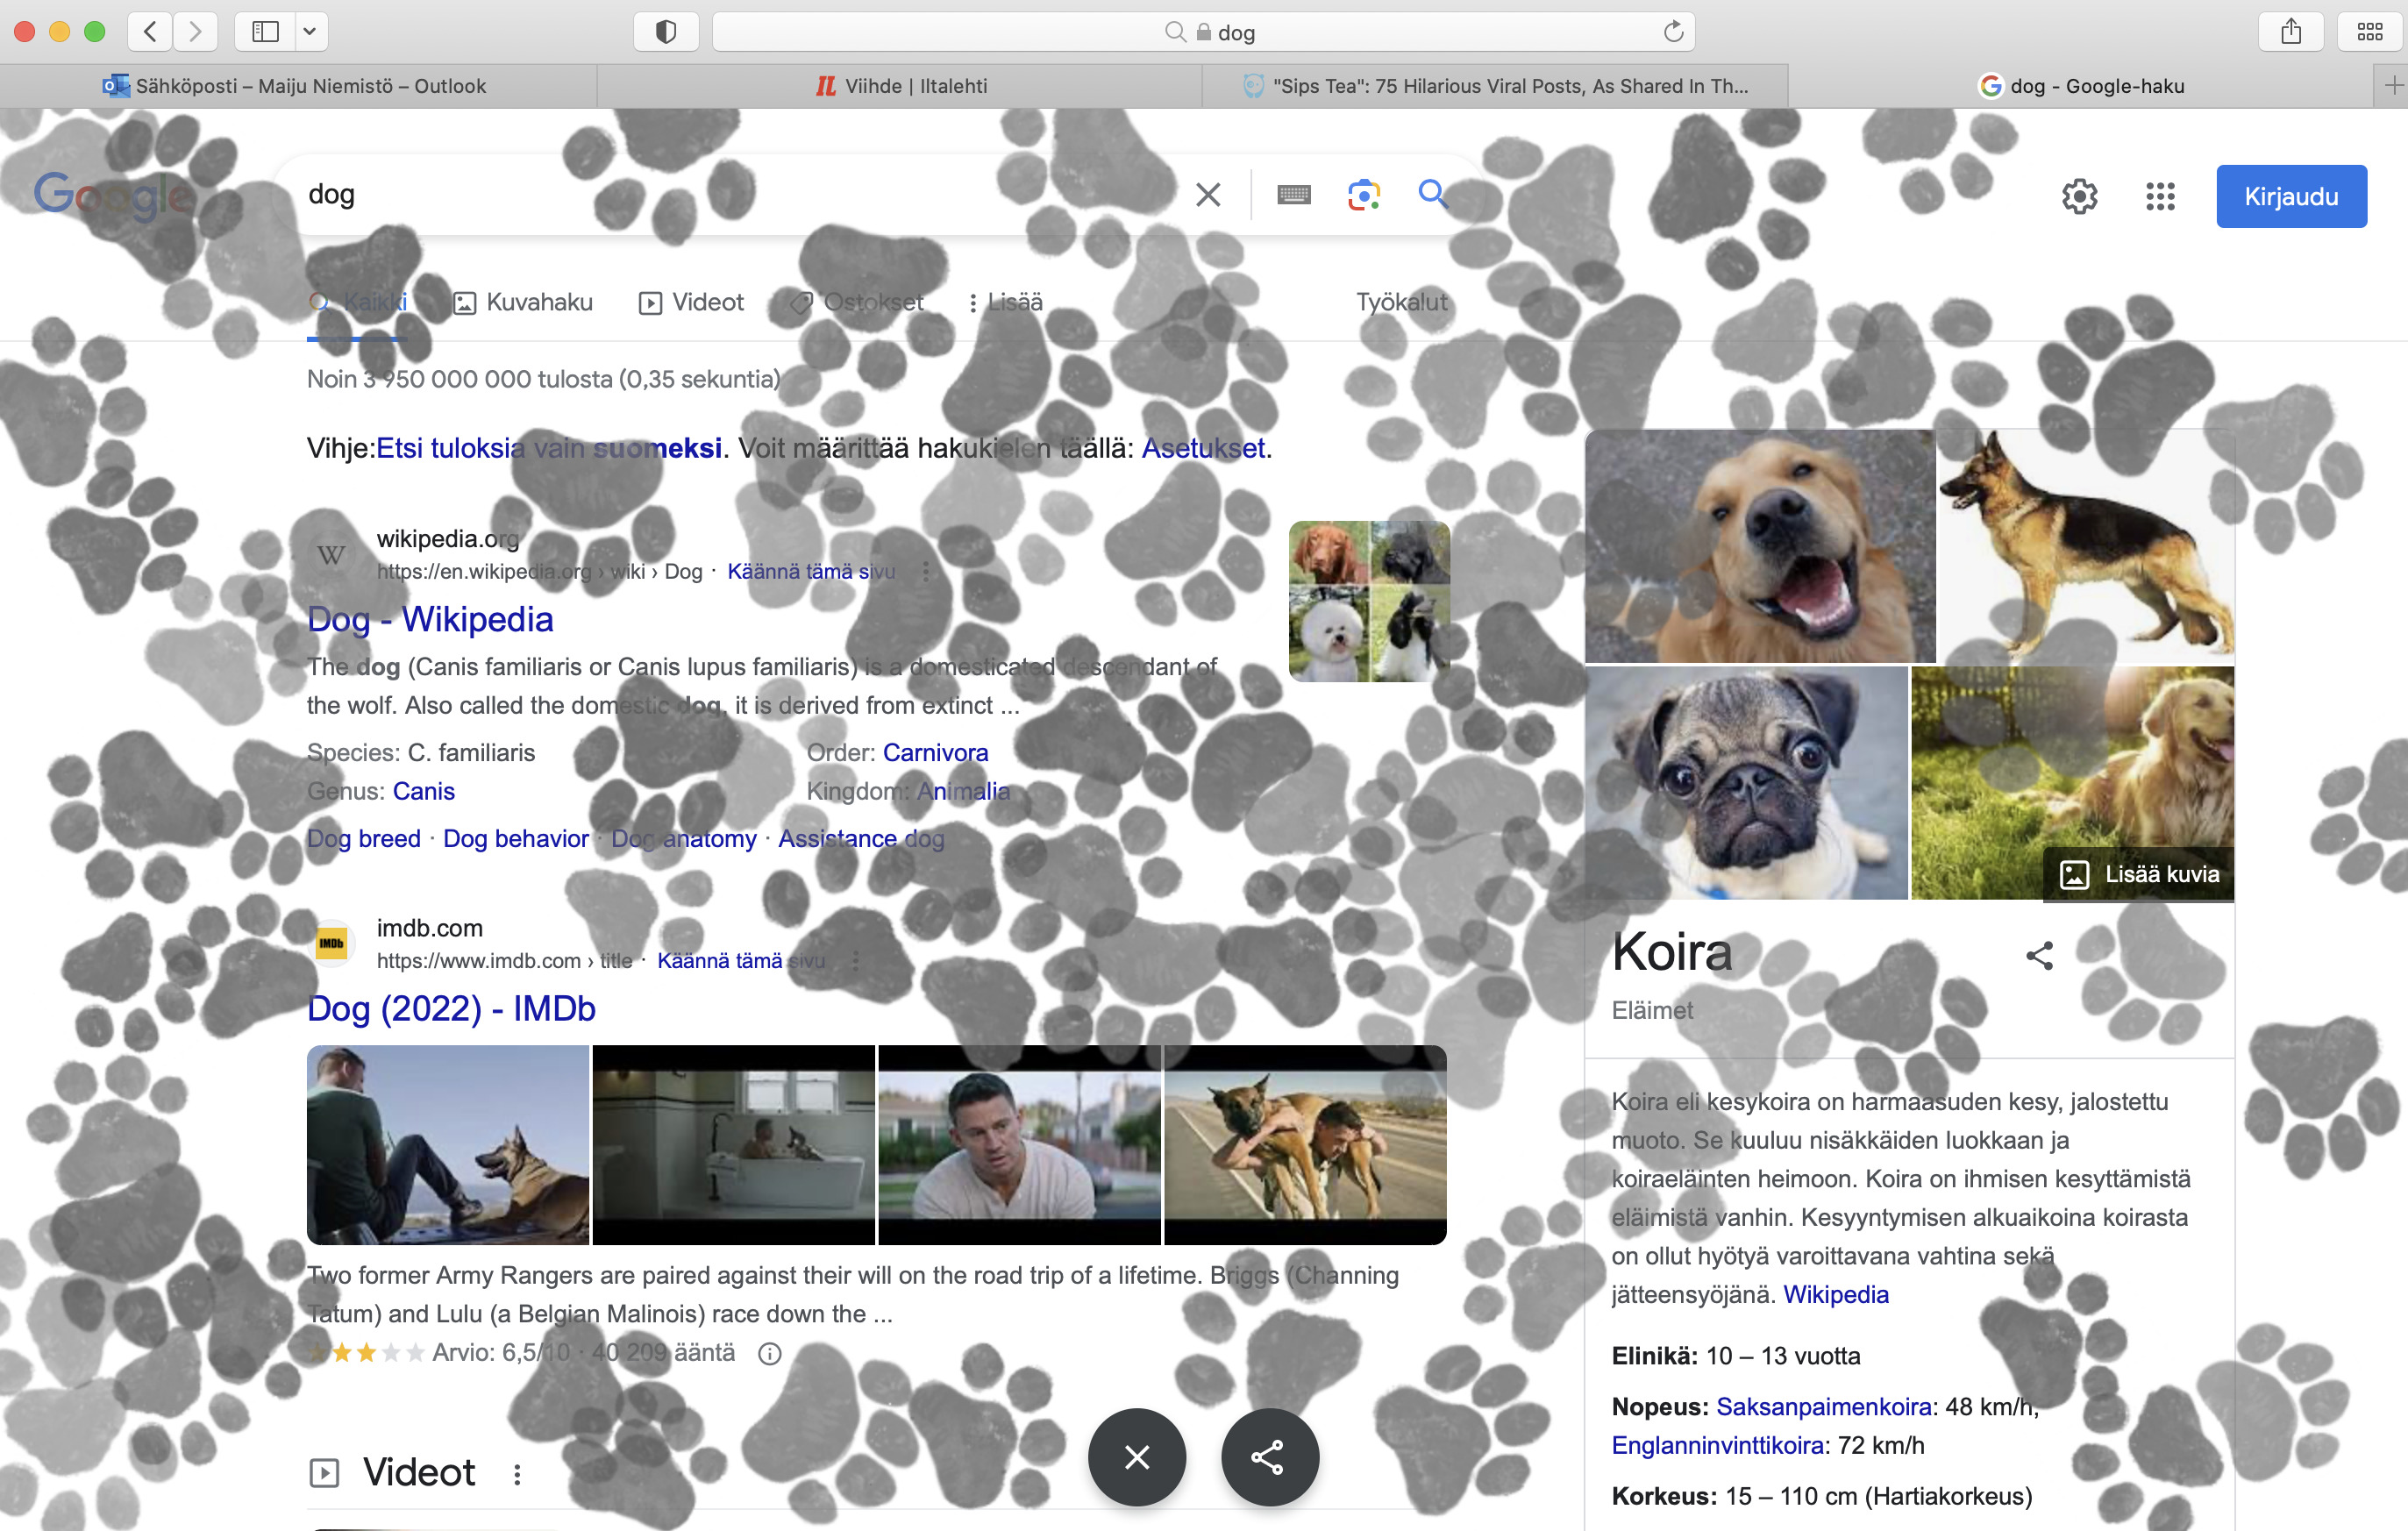Open the pug image thumbnail

[1745, 783]
